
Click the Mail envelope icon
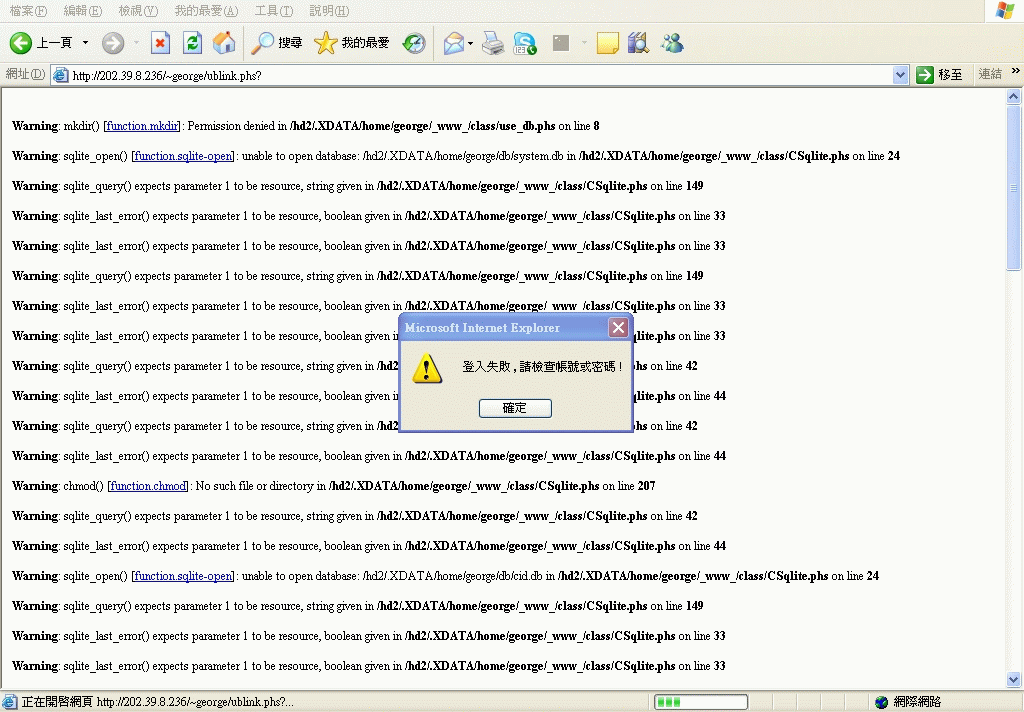(453, 44)
